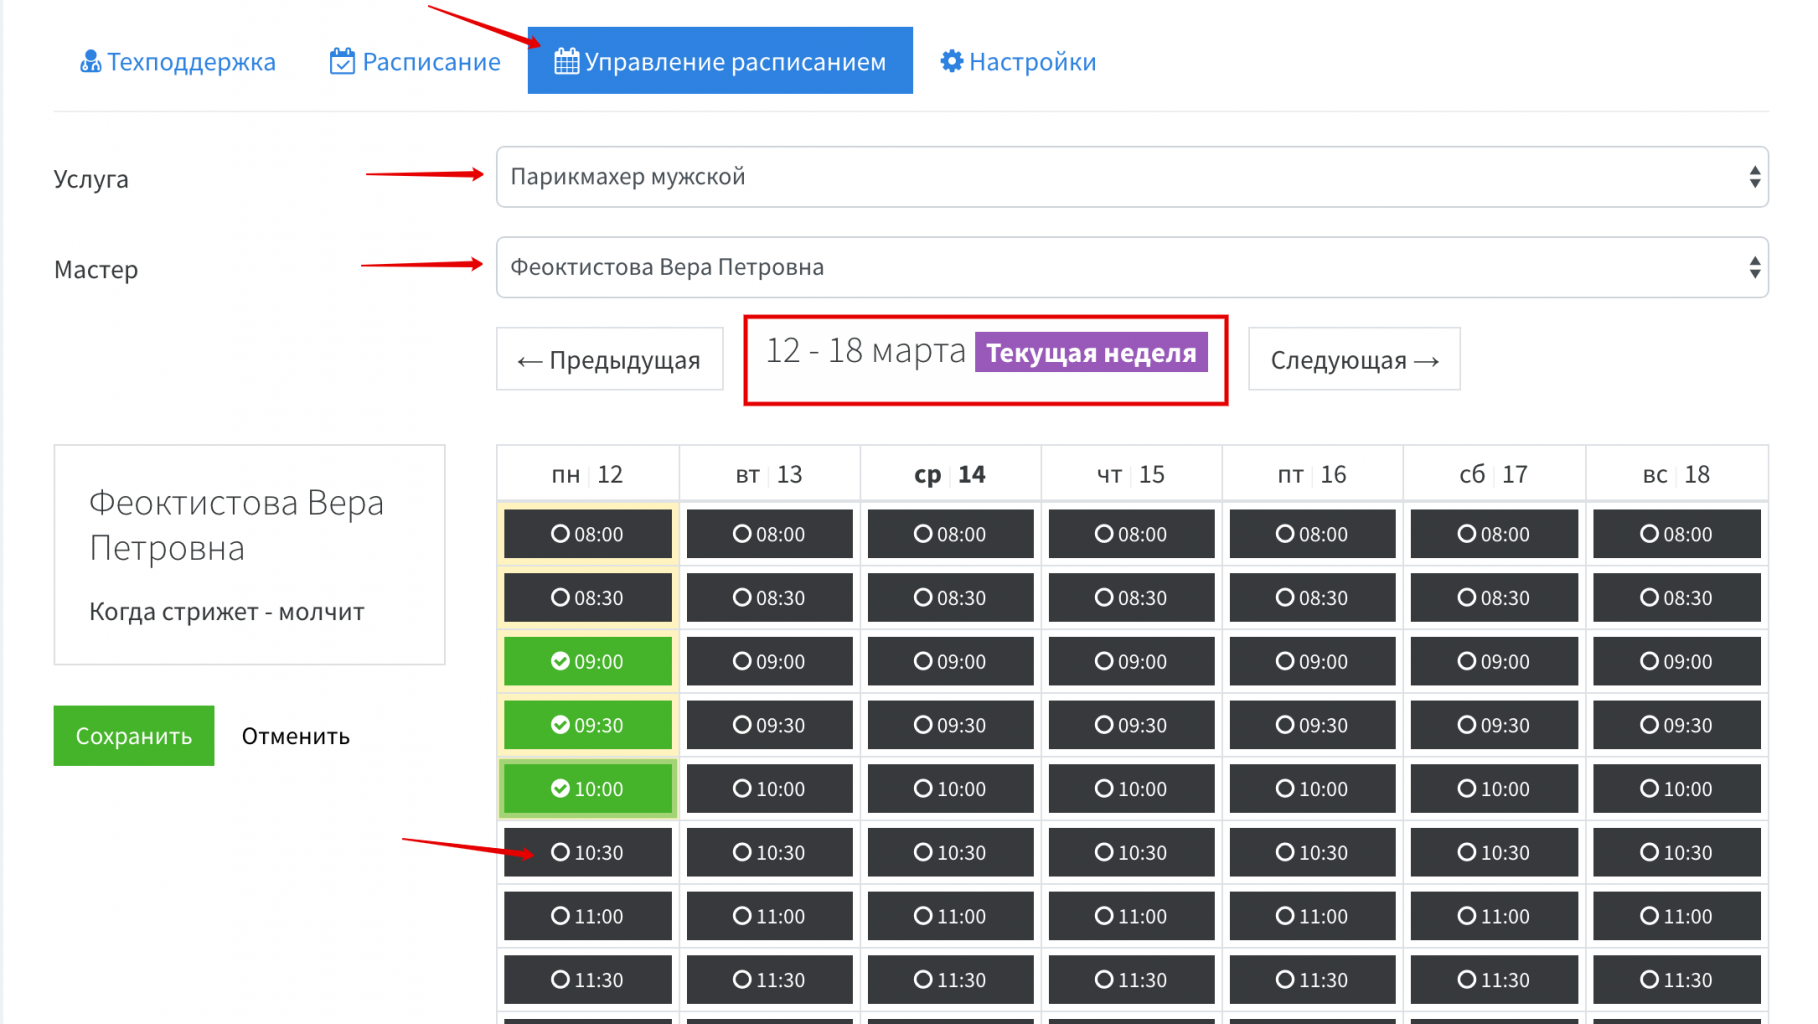
Task: Open the Услуга dropdown showing Парикмахер мужской
Action: tap(1130, 177)
